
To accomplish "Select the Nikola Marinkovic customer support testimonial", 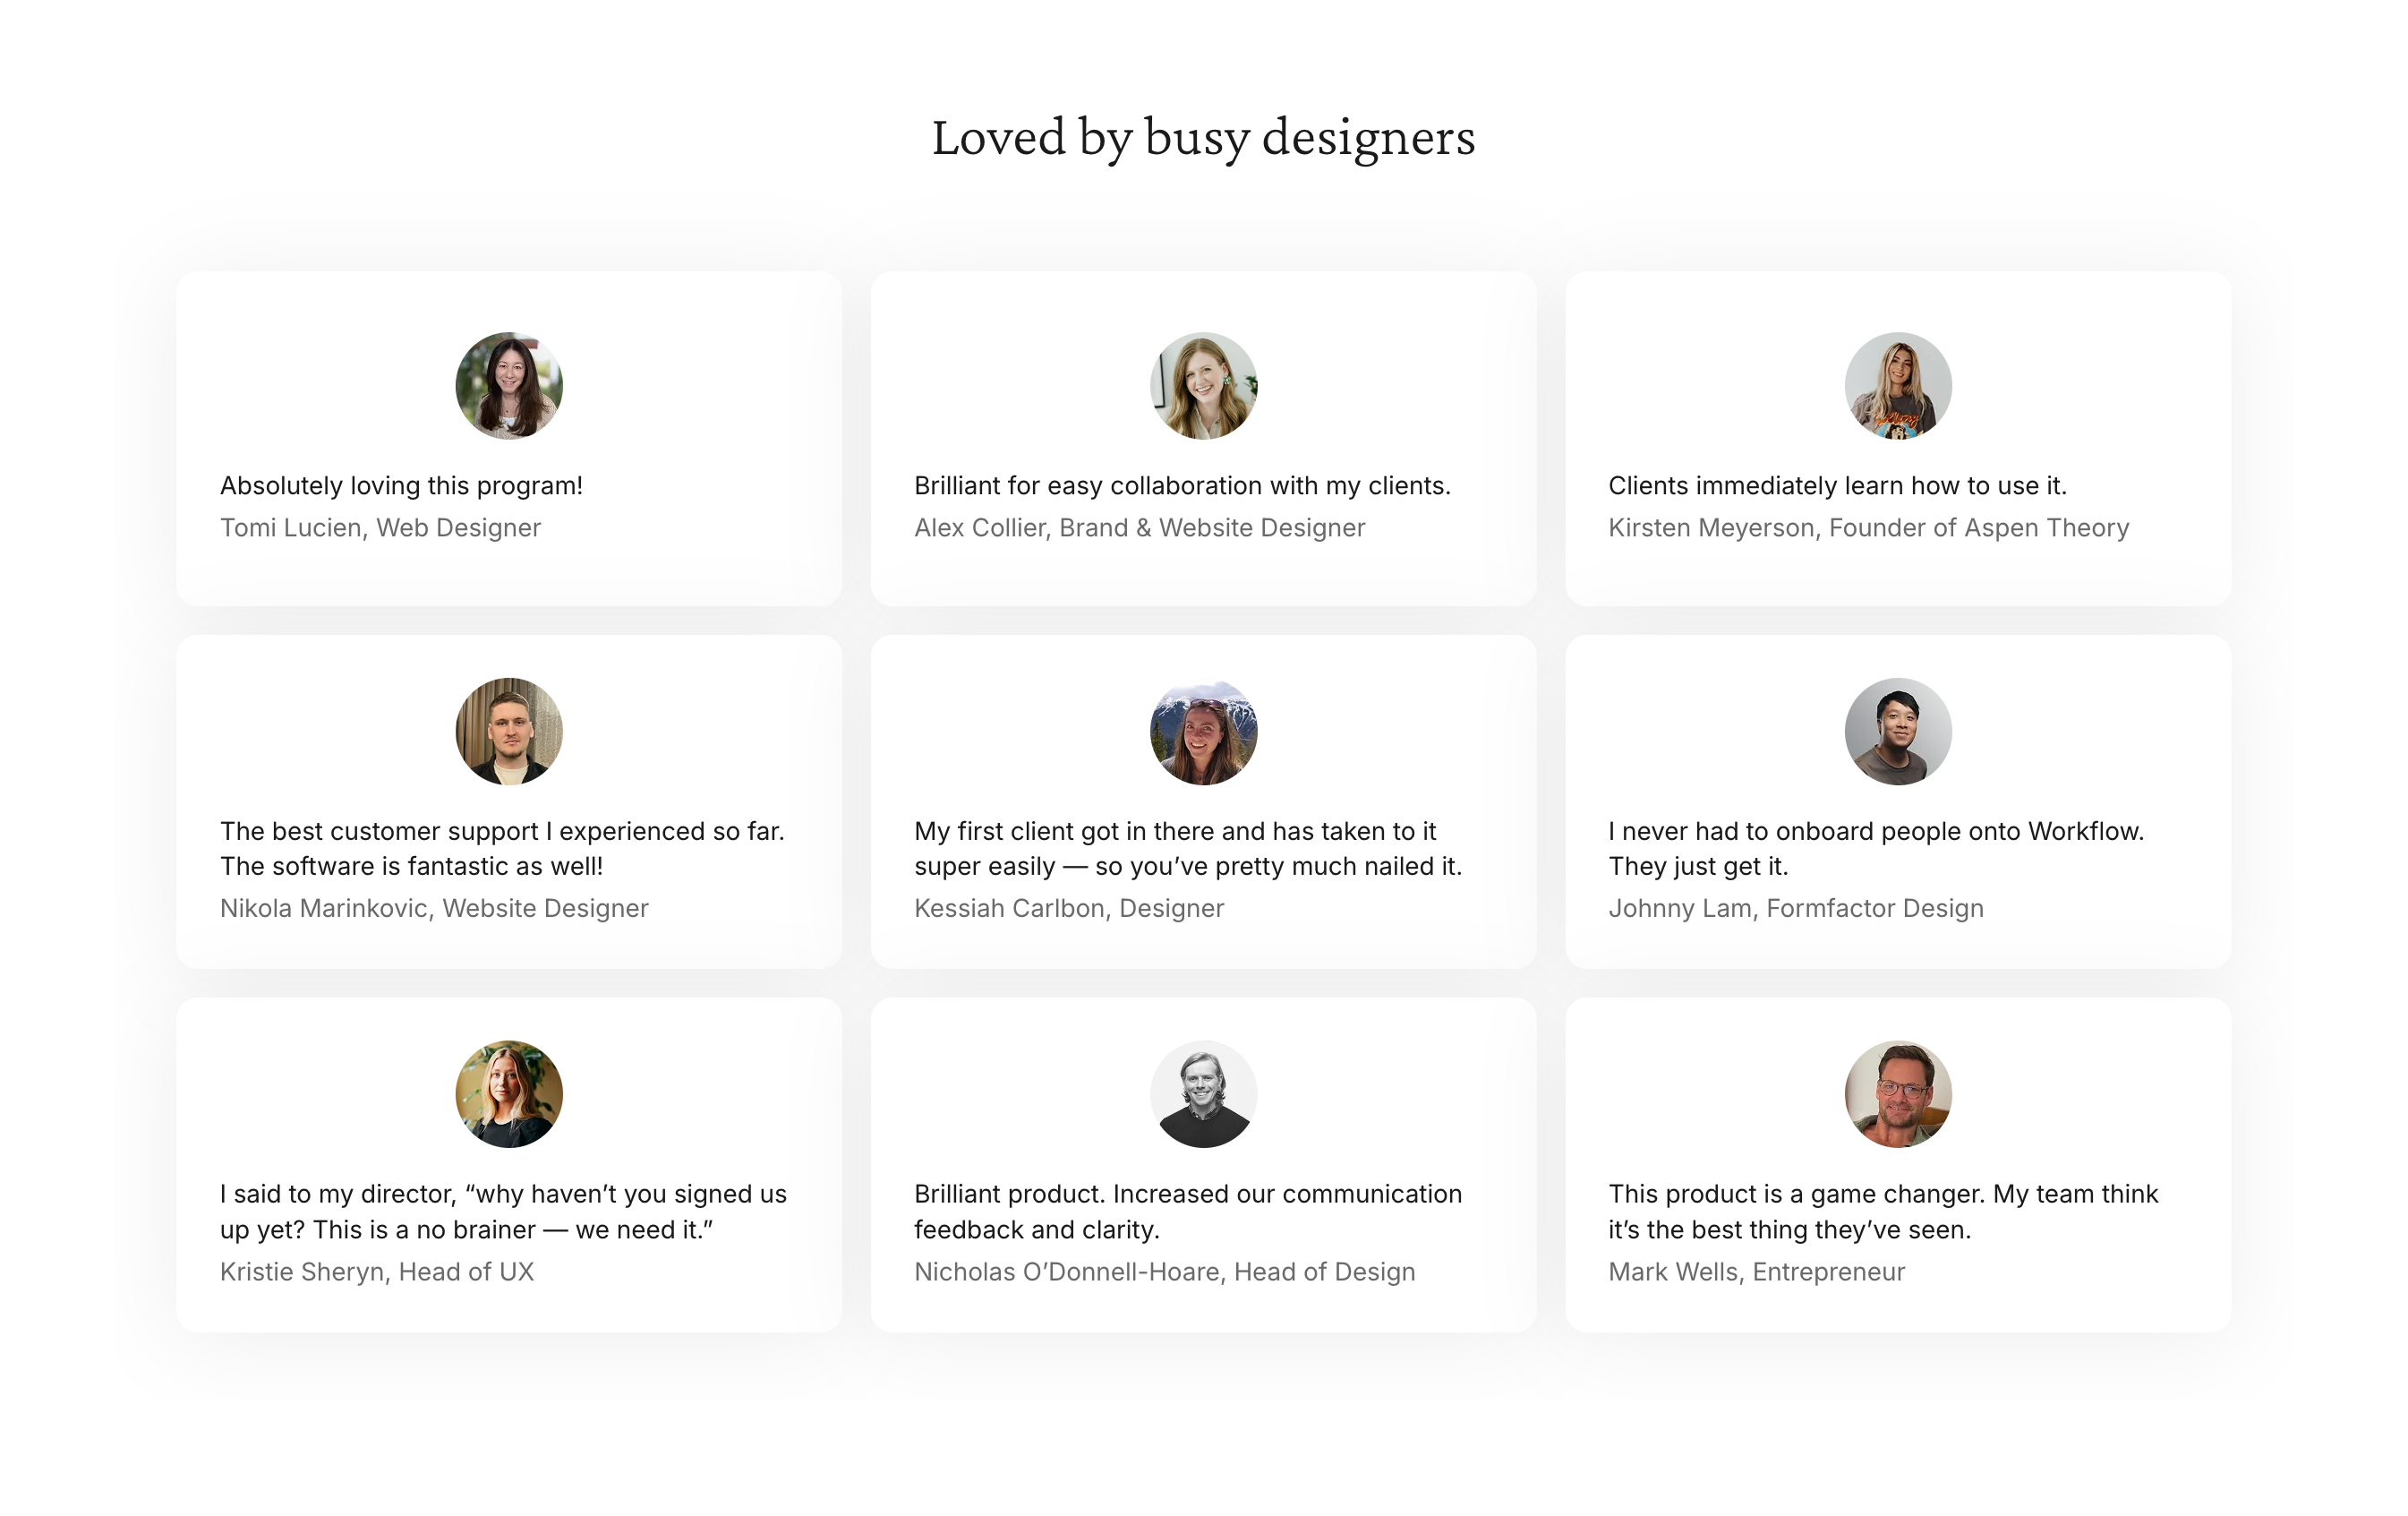I will tap(510, 800).
